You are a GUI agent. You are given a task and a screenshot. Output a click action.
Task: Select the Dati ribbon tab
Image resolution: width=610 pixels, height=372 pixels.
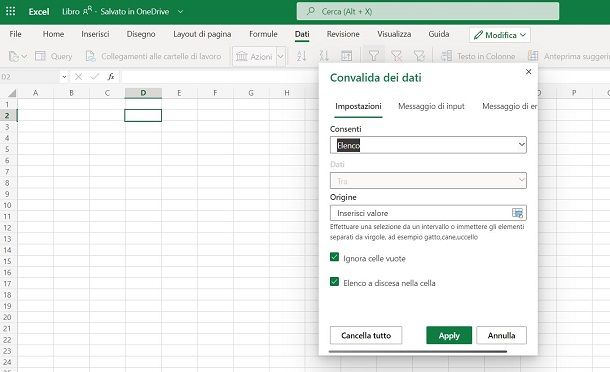[302, 34]
